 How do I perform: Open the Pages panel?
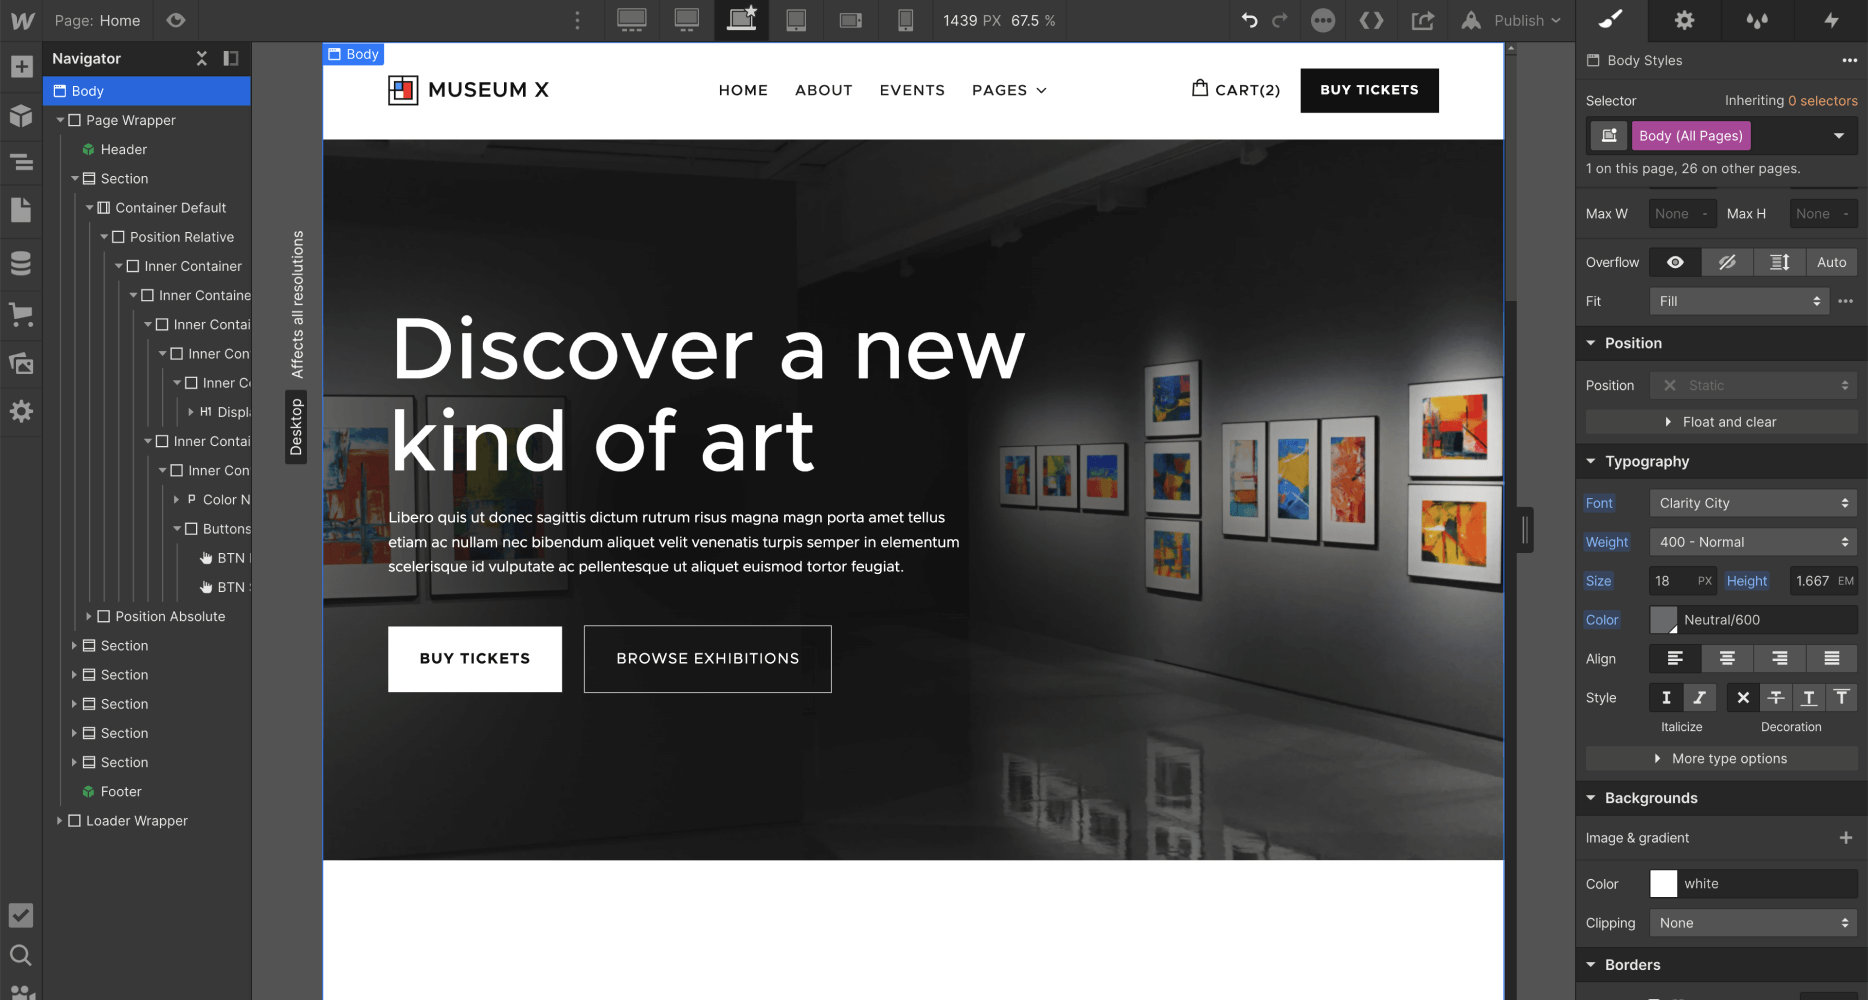pos(22,210)
